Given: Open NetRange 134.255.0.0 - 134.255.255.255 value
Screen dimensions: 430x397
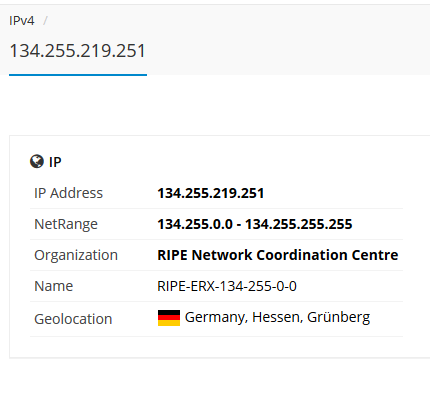Looking at the screenshot, I should click(255, 224).
